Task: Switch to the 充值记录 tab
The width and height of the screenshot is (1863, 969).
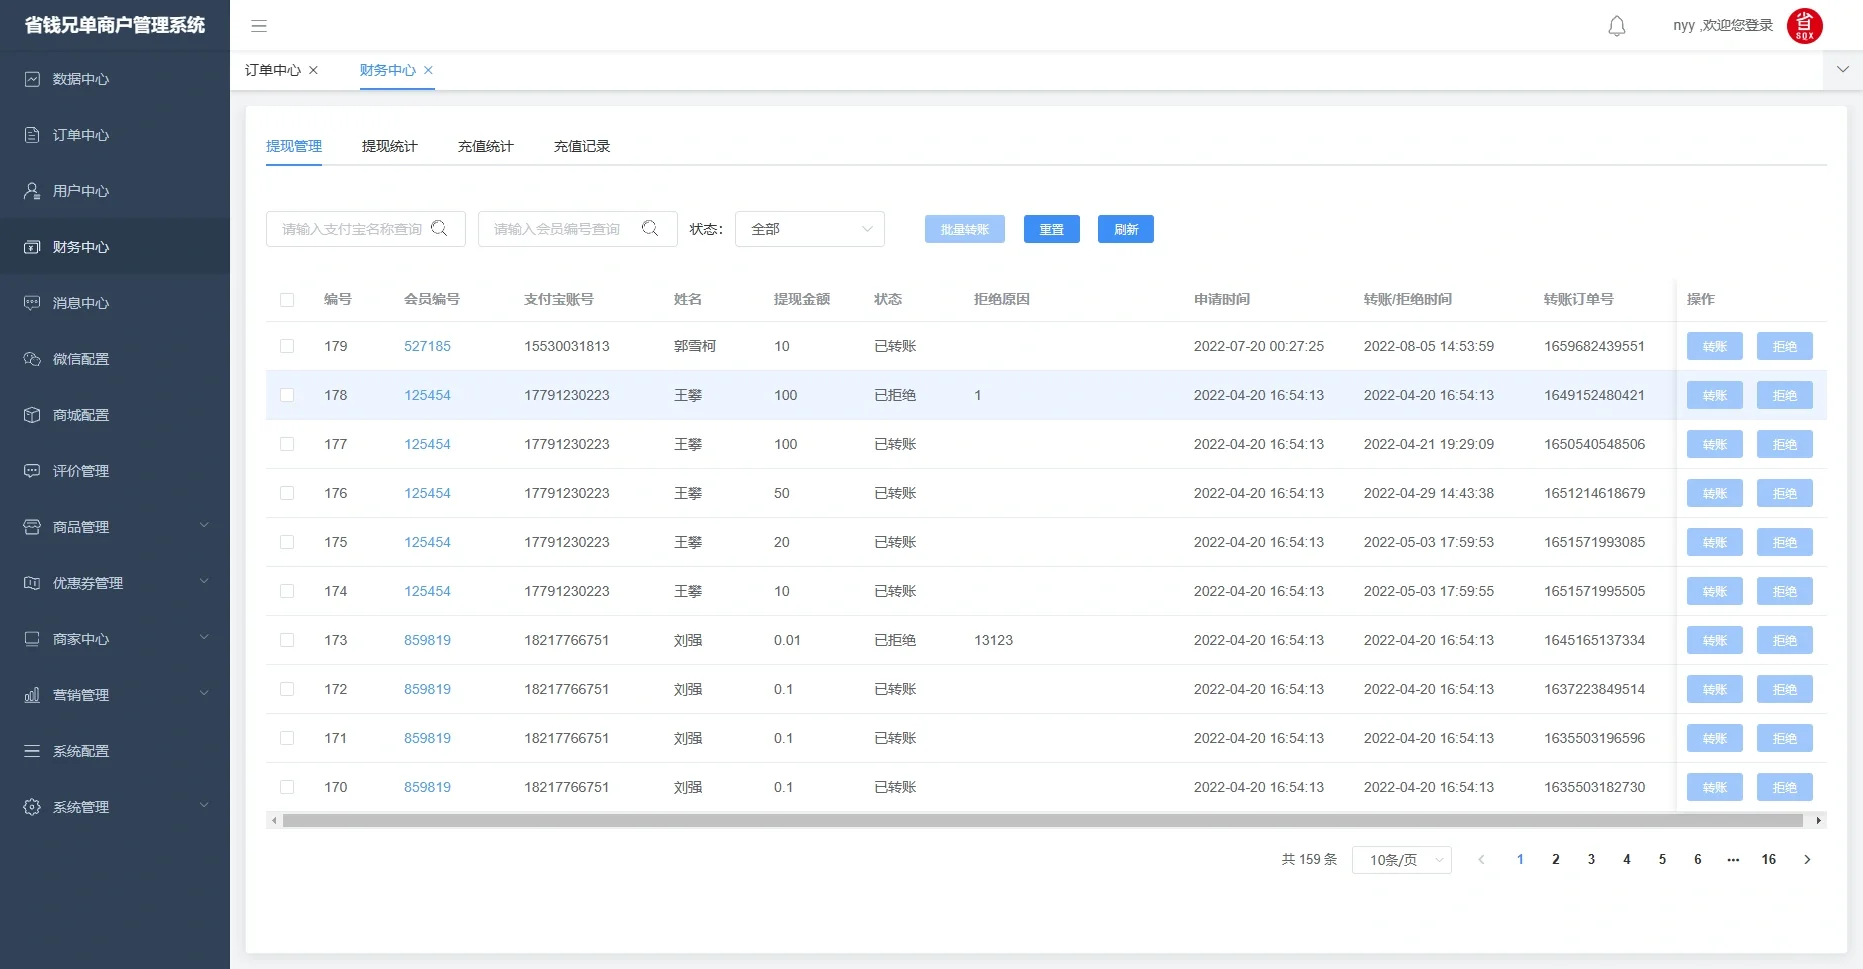Action: (581, 146)
